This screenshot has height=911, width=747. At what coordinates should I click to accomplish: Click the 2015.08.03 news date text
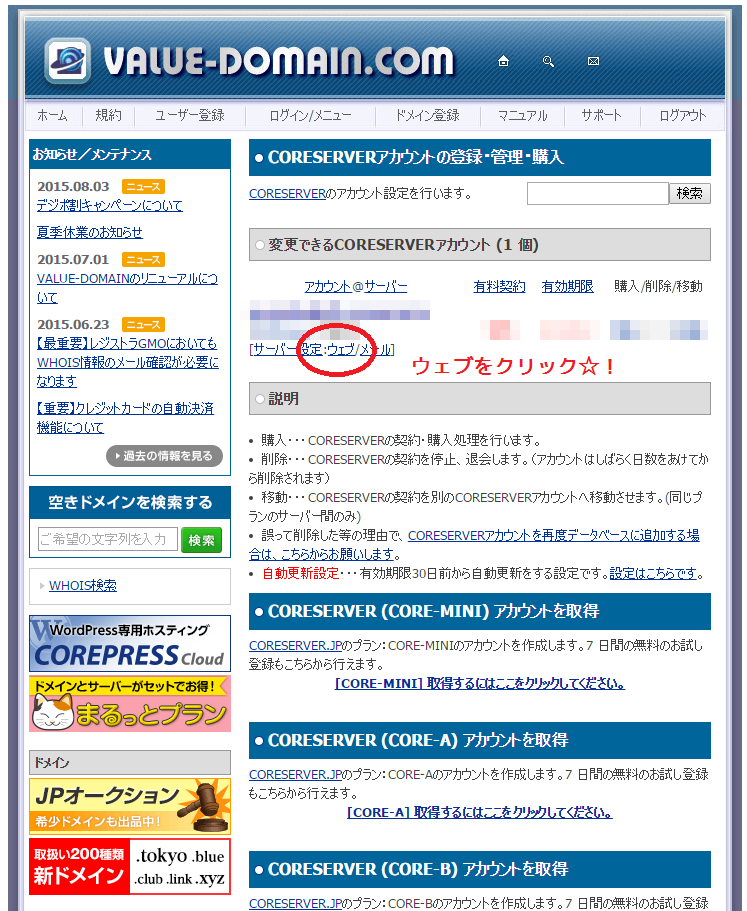click(73, 186)
